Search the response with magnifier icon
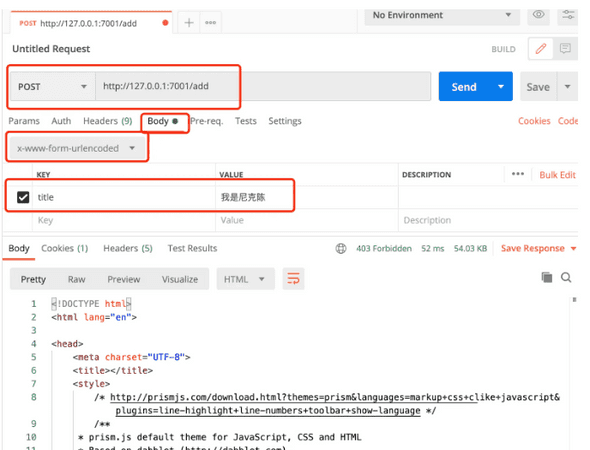 566,278
